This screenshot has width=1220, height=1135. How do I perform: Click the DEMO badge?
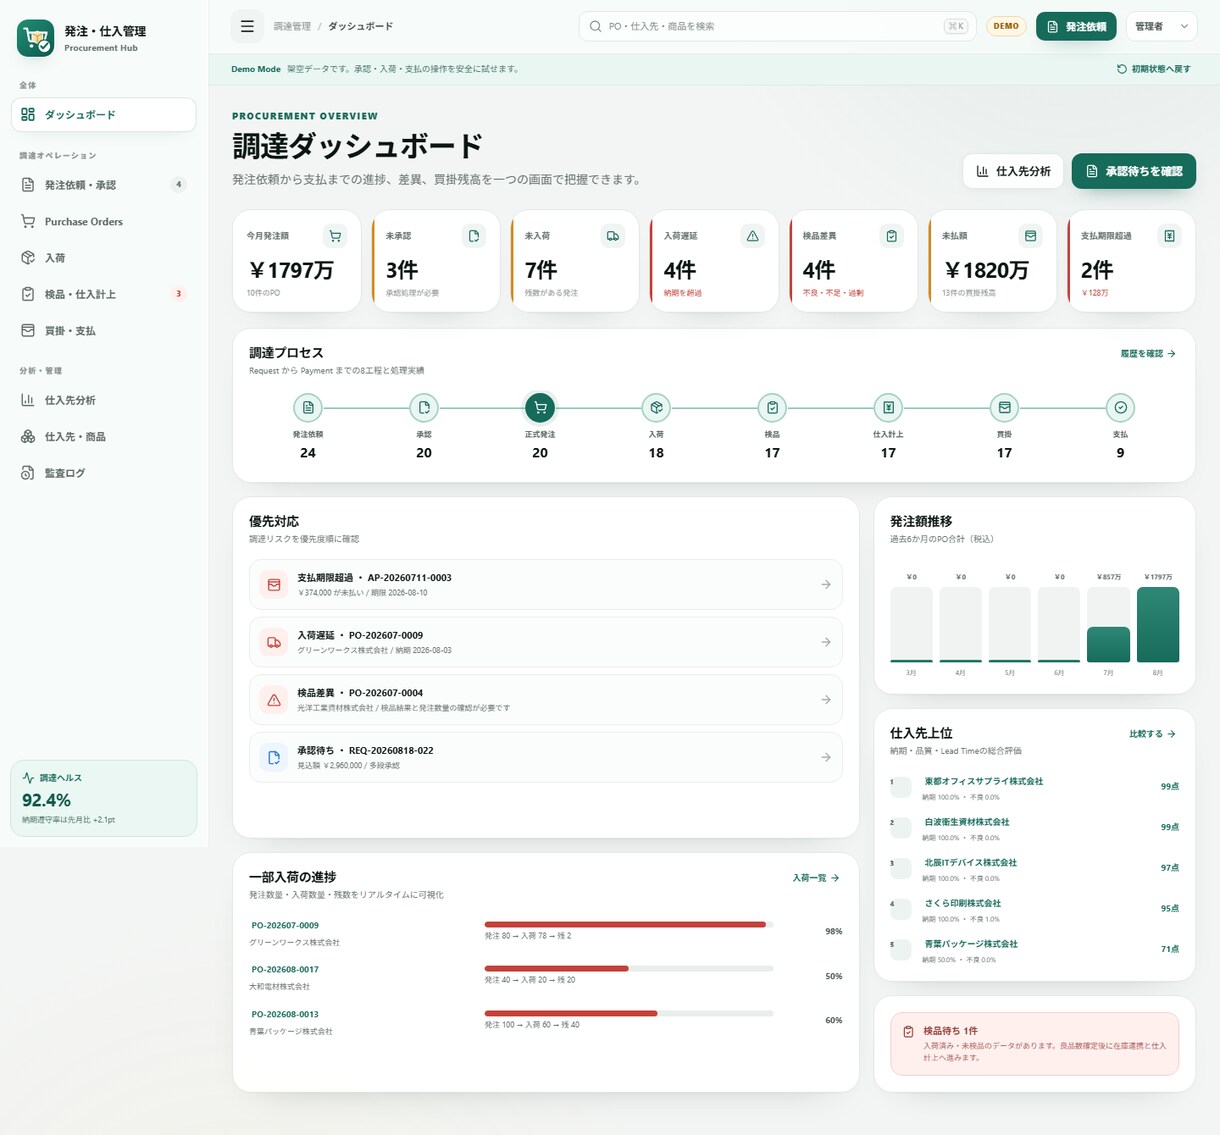(1006, 26)
